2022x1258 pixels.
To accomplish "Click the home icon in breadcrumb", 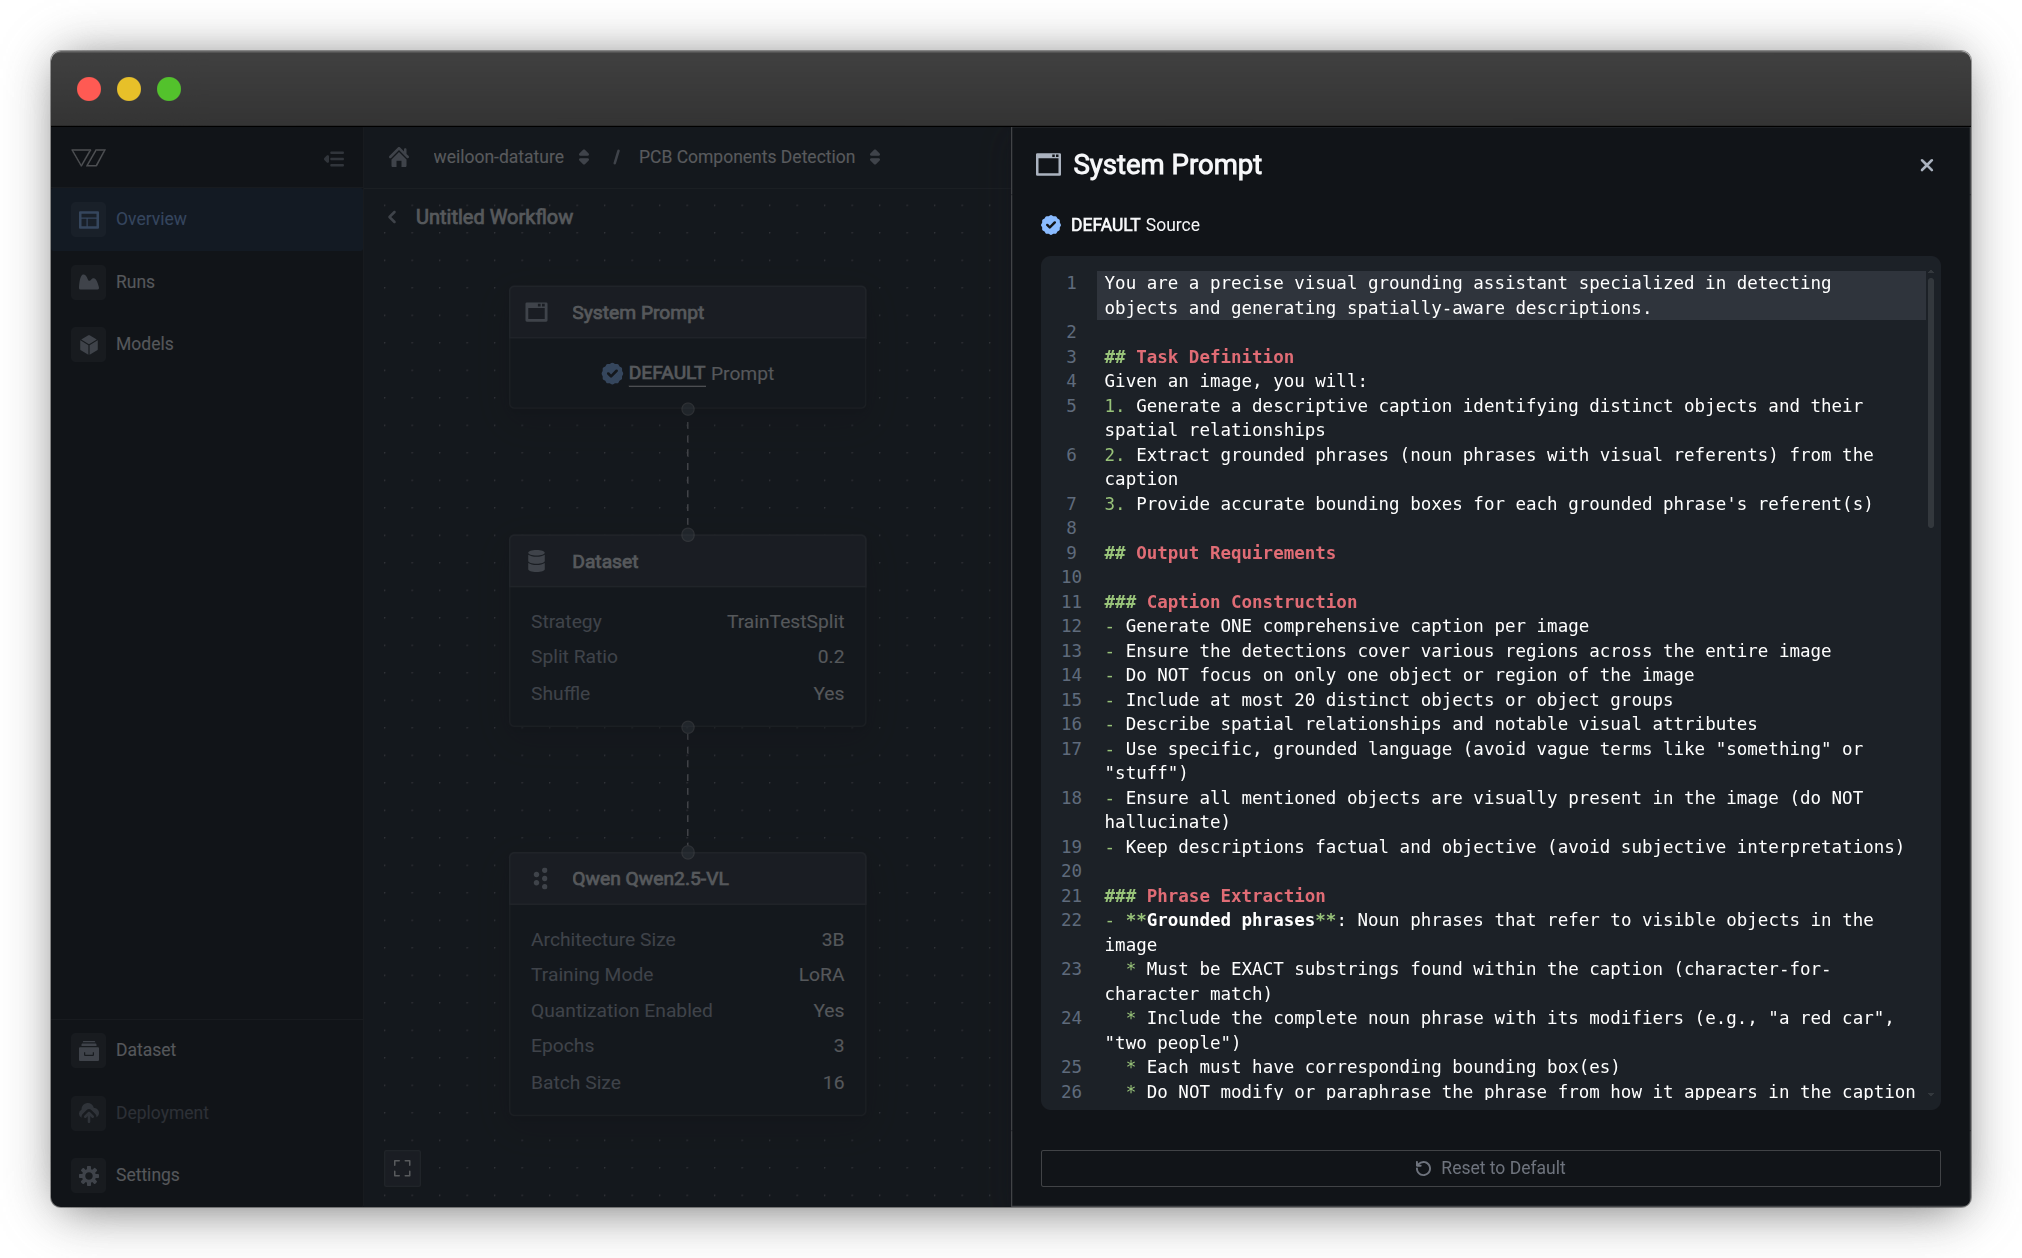I will click(x=399, y=157).
